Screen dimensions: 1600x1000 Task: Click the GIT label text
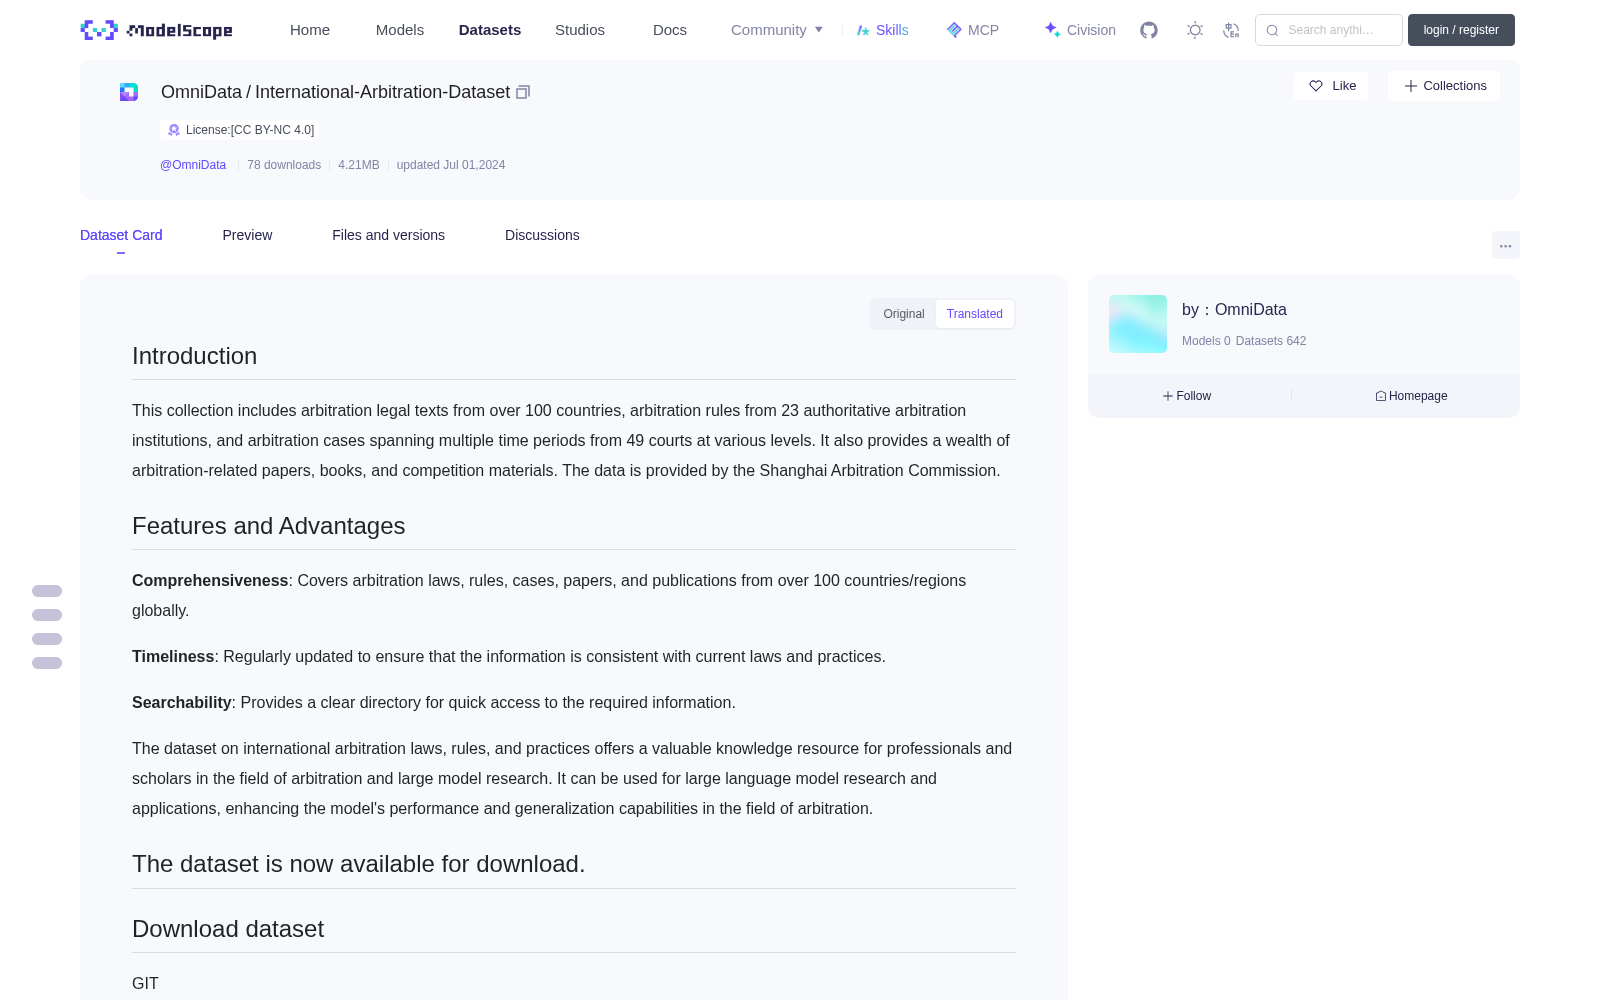coord(145,984)
